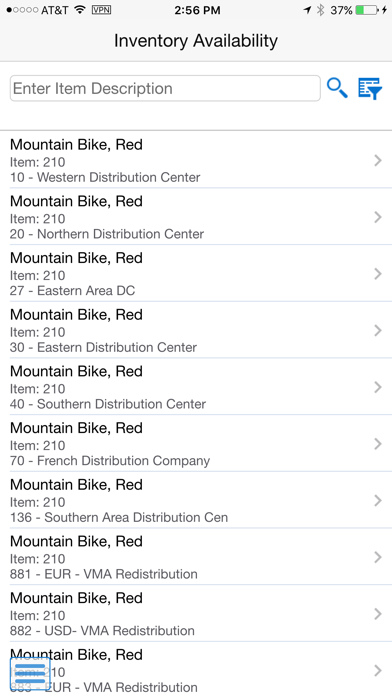392x696 pixels.
Task: Choose the 882 - USD- VMA Redistribution entry
Action: pyautogui.click(x=196, y=614)
